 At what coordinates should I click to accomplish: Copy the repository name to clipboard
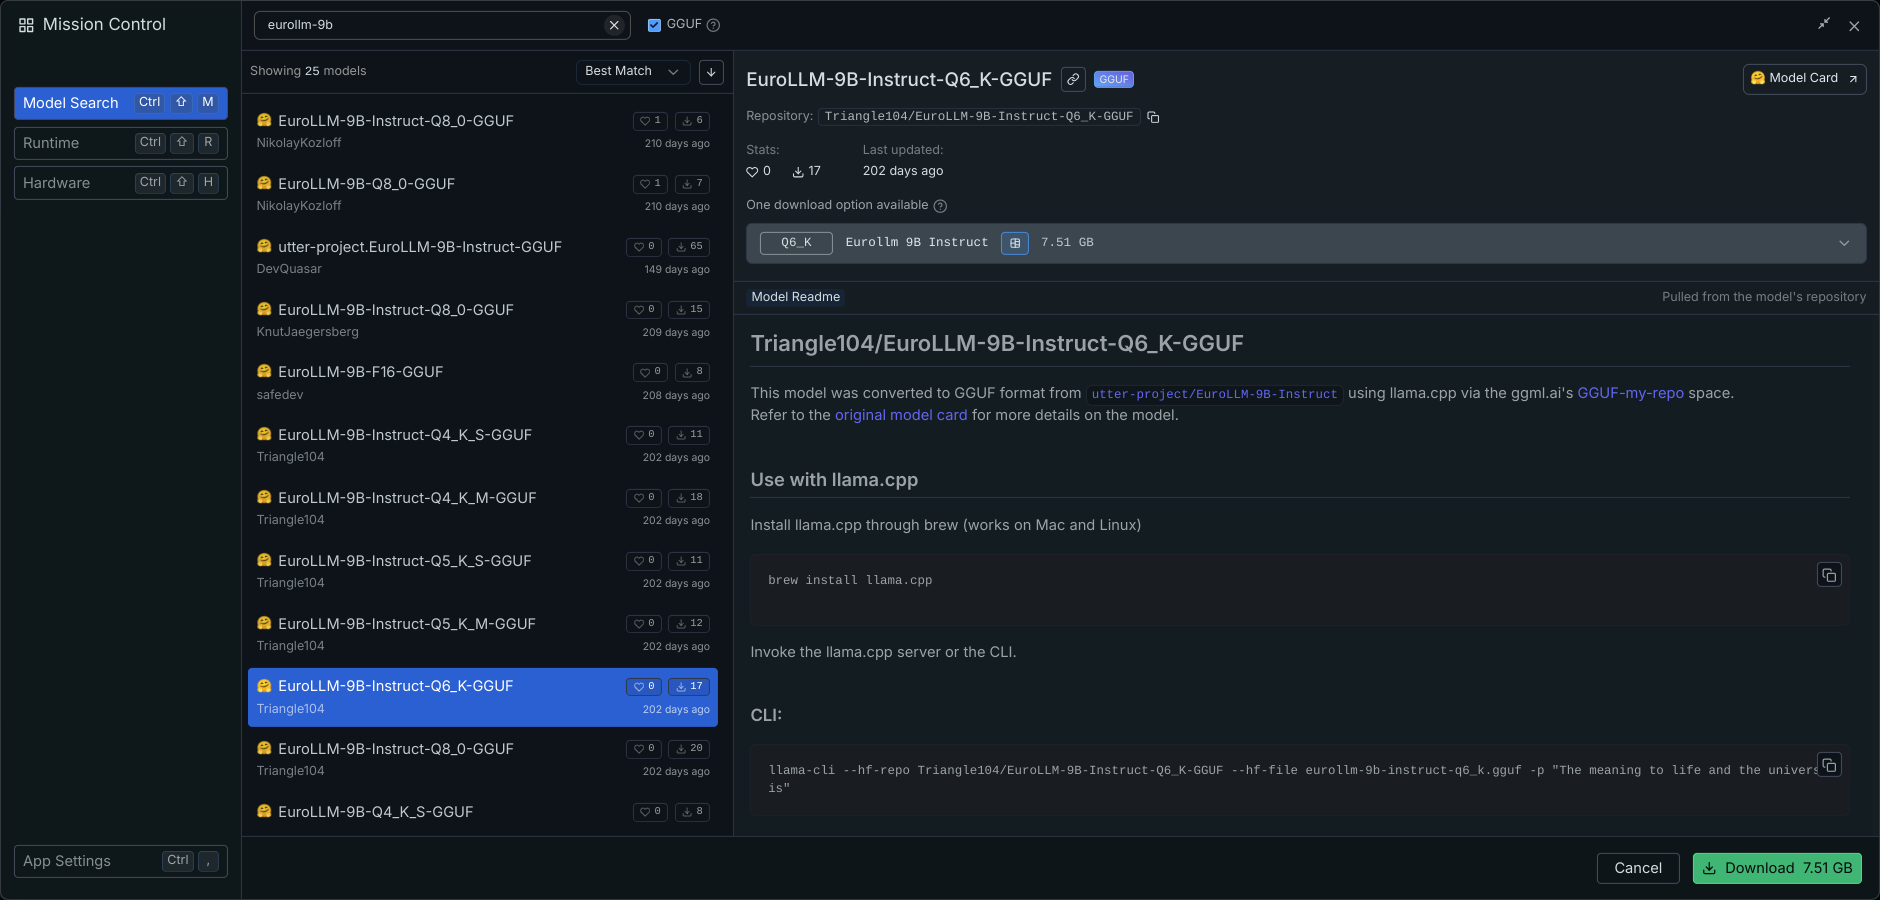click(1153, 117)
